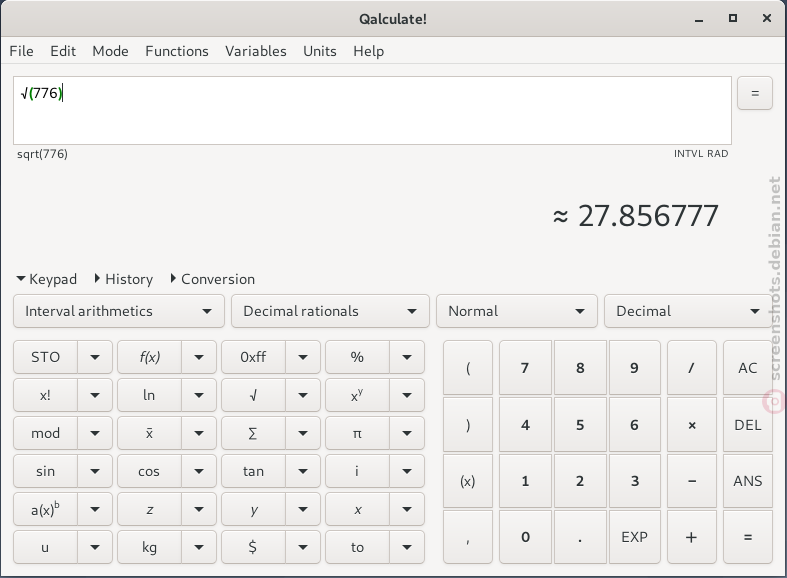The image size is (787, 578).
Task: Click the close parenthesis ) key
Action: tap(468, 425)
